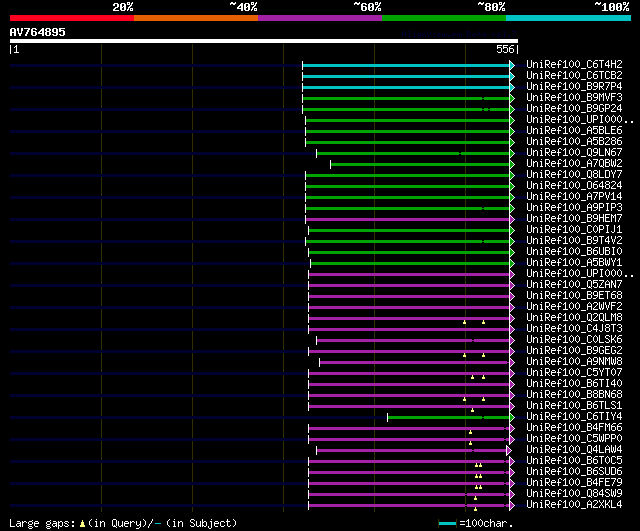The height and width of the screenshot is (531, 640).
Task: Select UniRef100_Q4LAW4 label
Action: point(574,450)
